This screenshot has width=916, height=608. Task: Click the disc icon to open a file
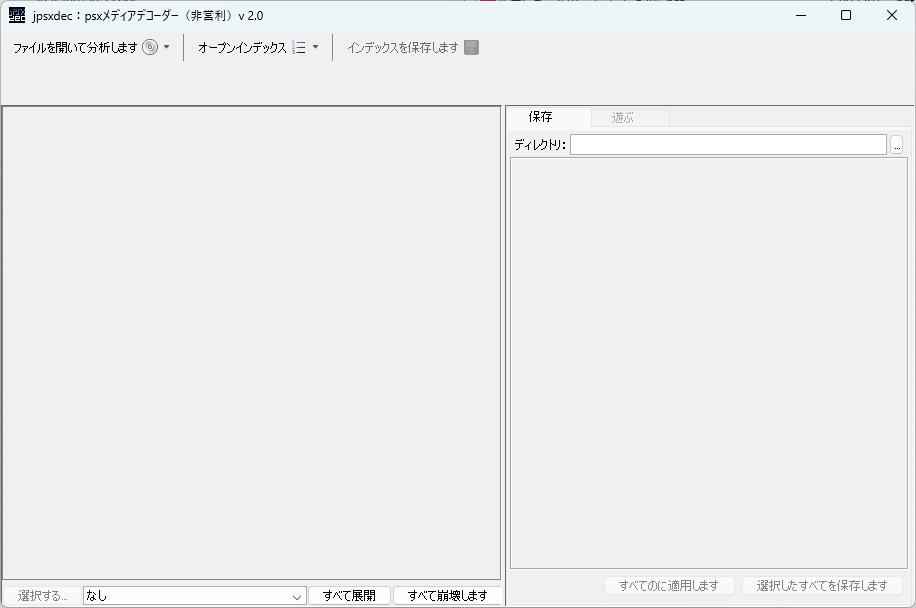150,47
